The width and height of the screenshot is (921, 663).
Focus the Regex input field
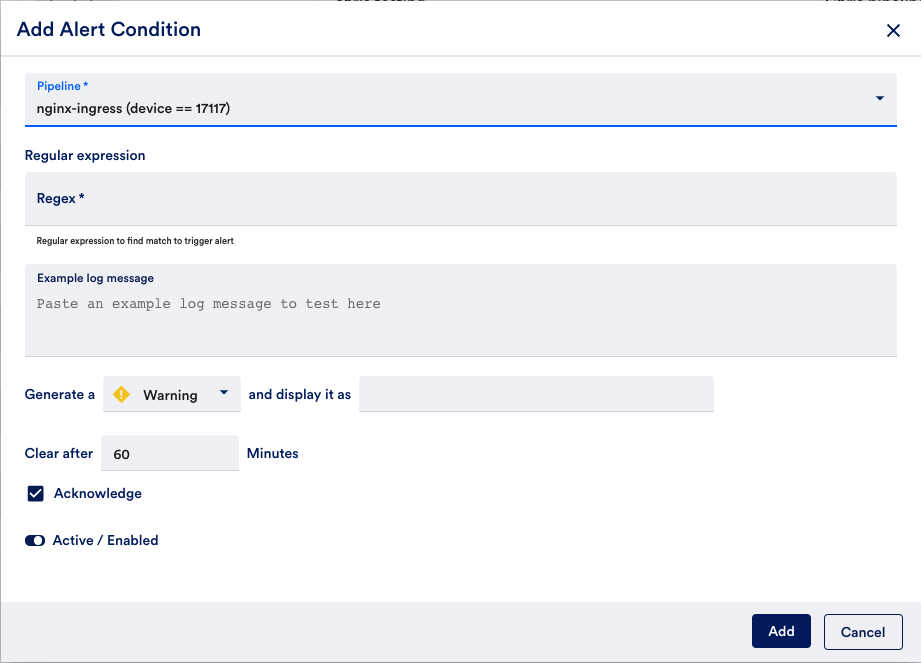tap(460, 199)
